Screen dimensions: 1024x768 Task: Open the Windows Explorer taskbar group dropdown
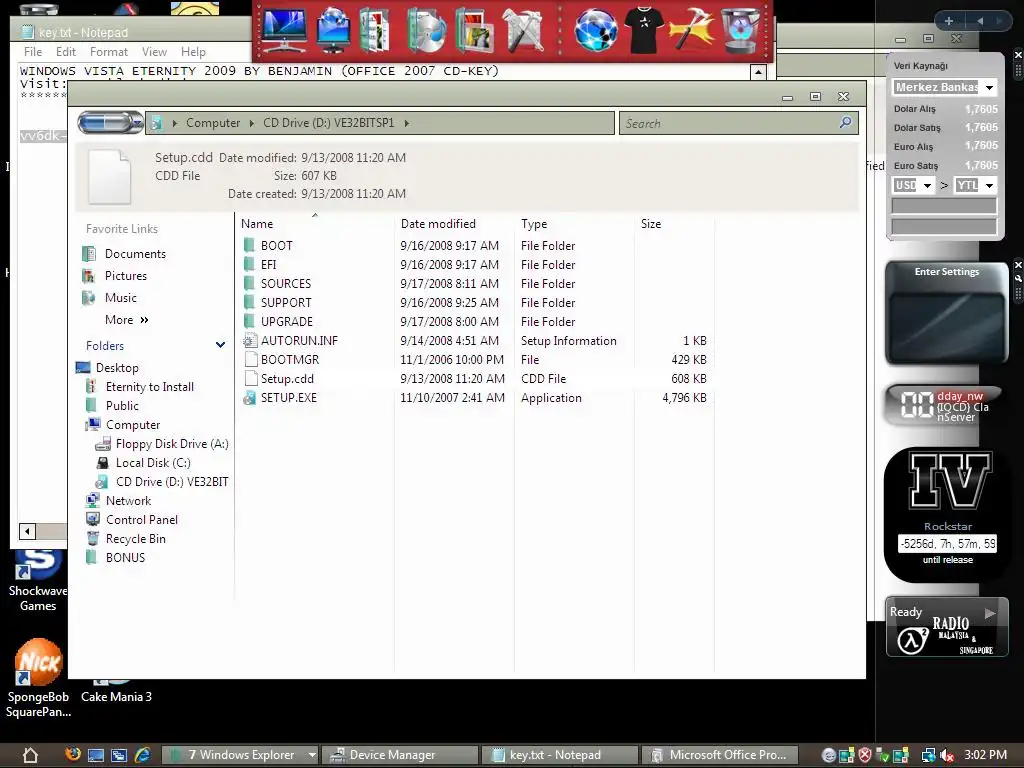click(x=312, y=755)
